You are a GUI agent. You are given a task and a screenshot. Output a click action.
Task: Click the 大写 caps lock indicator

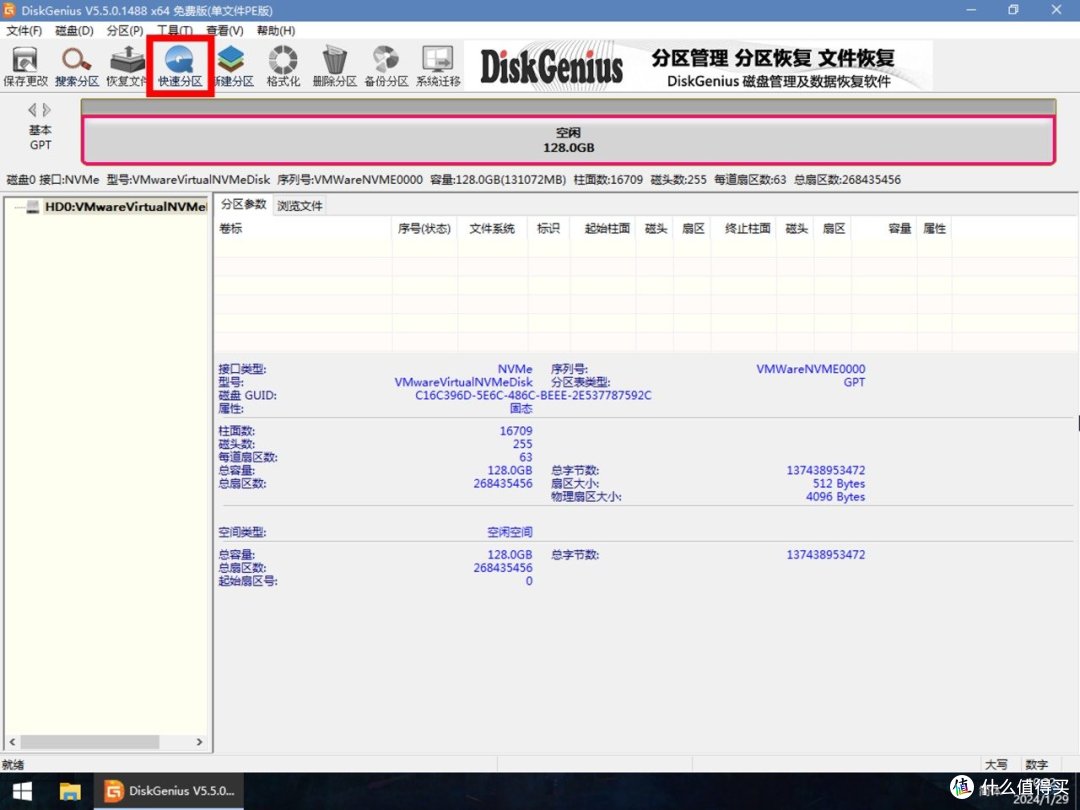tap(996, 765)
